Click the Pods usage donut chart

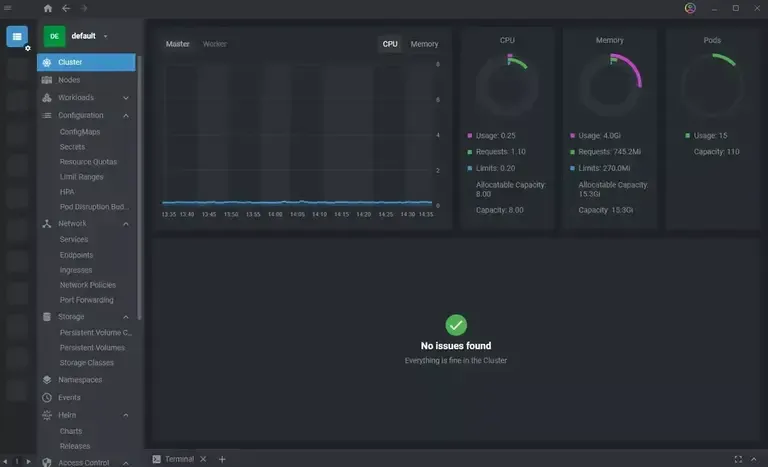tap(712, 85)
